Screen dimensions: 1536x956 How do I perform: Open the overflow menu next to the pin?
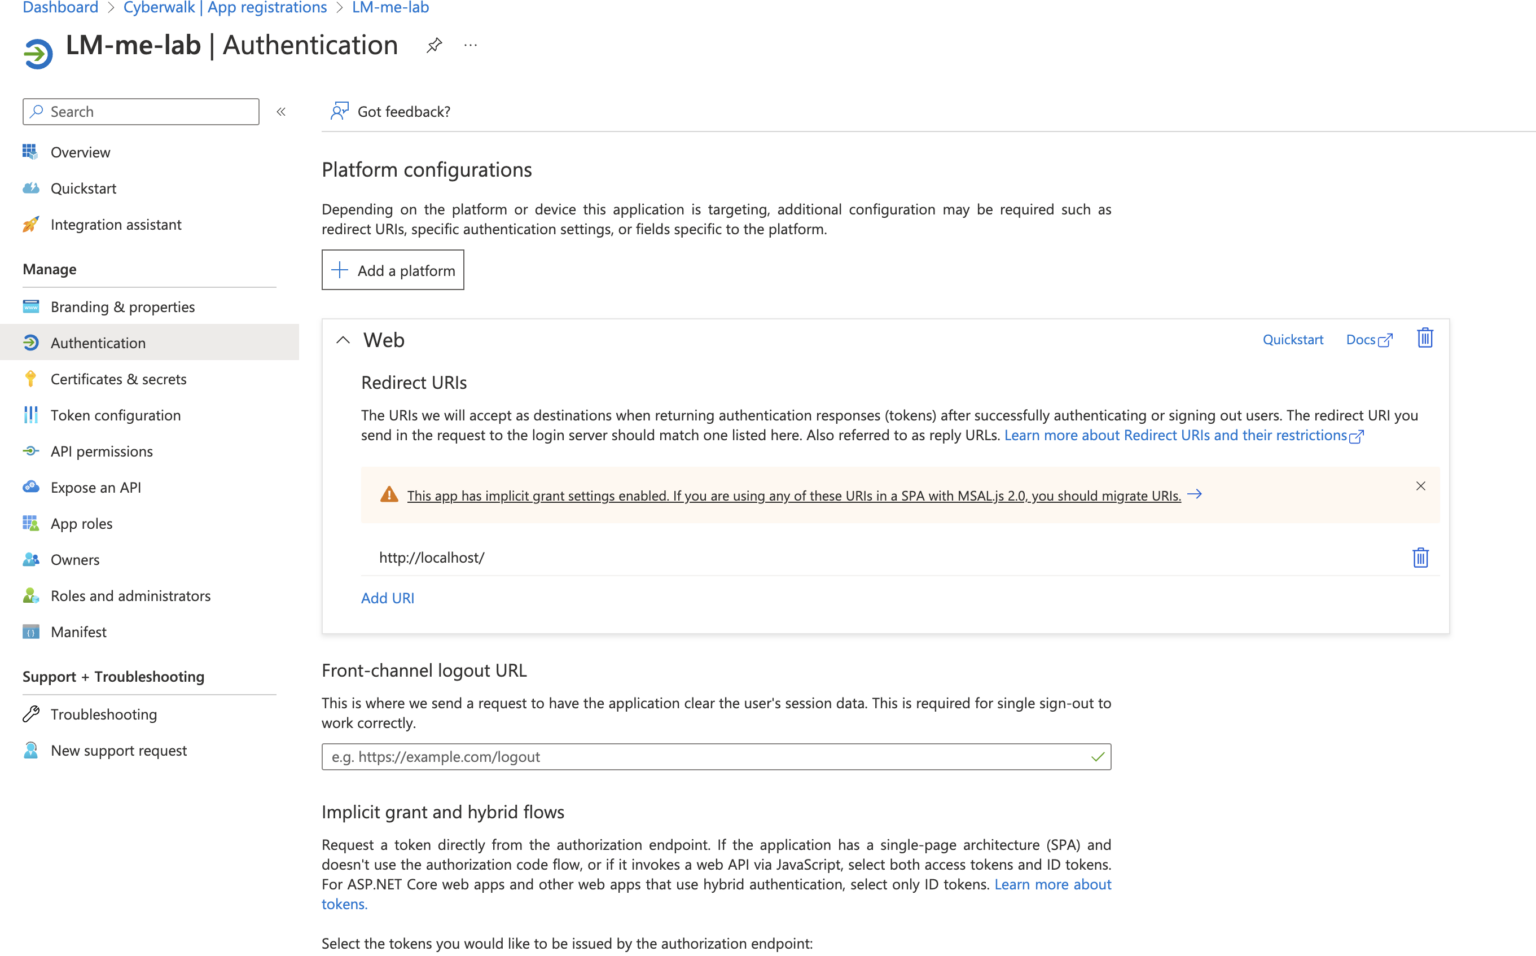click(x=470, y=45)
